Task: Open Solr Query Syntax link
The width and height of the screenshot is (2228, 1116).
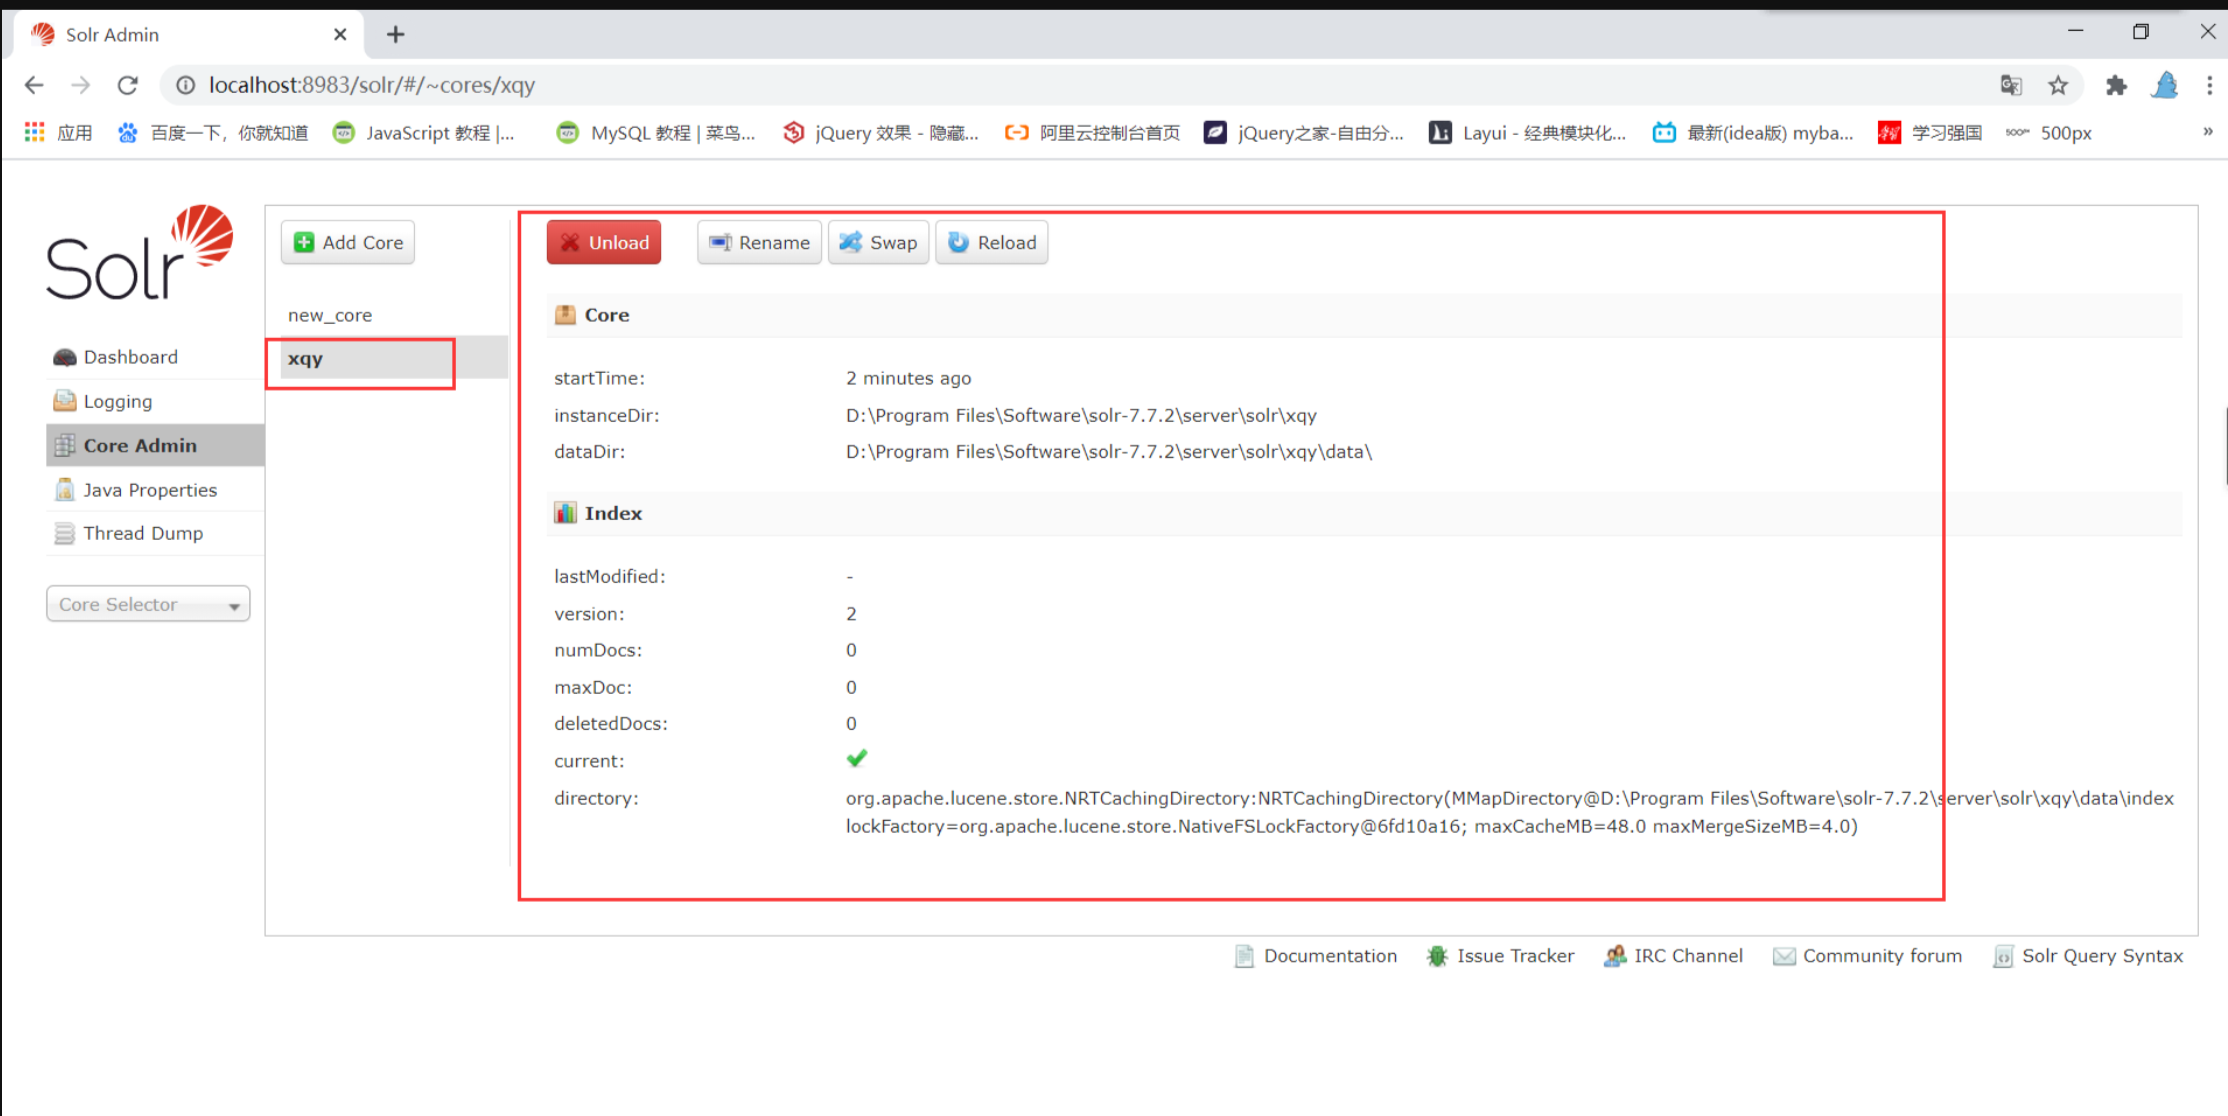Action: [x=2101, y=956]
